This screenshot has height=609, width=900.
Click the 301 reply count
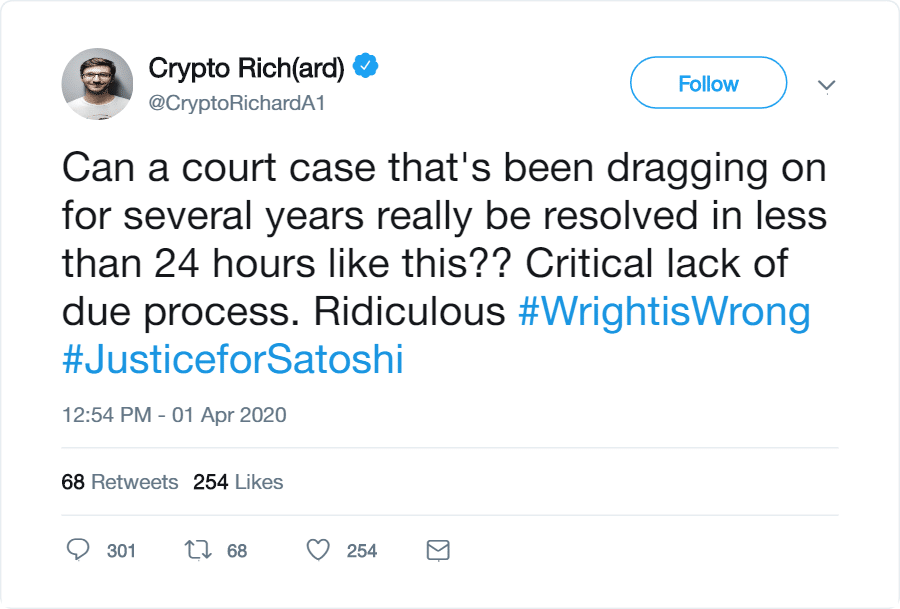click(x=121, y=550)
